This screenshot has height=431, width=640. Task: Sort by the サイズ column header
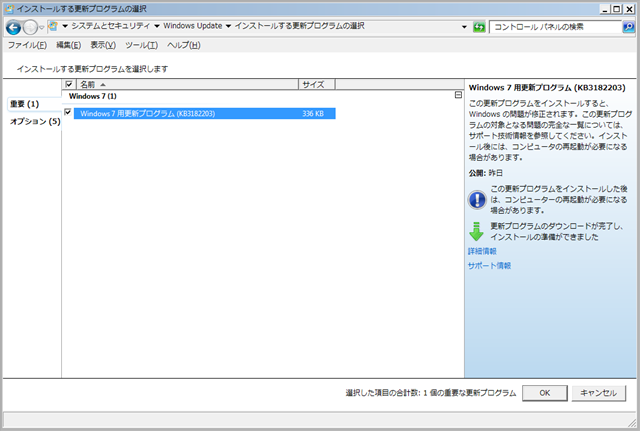317,84
